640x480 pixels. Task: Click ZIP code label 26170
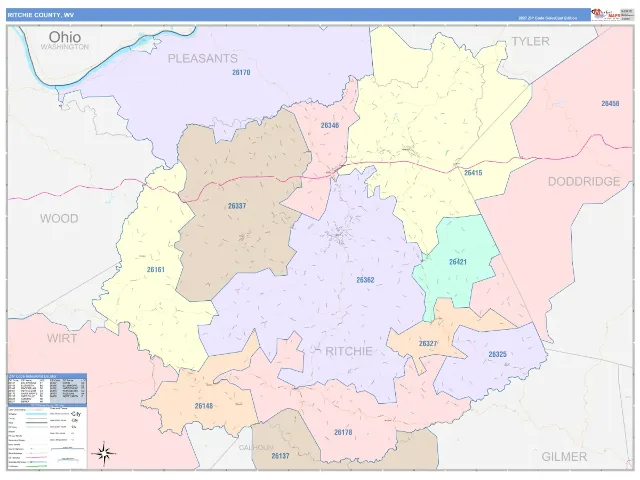pos(241,72)
